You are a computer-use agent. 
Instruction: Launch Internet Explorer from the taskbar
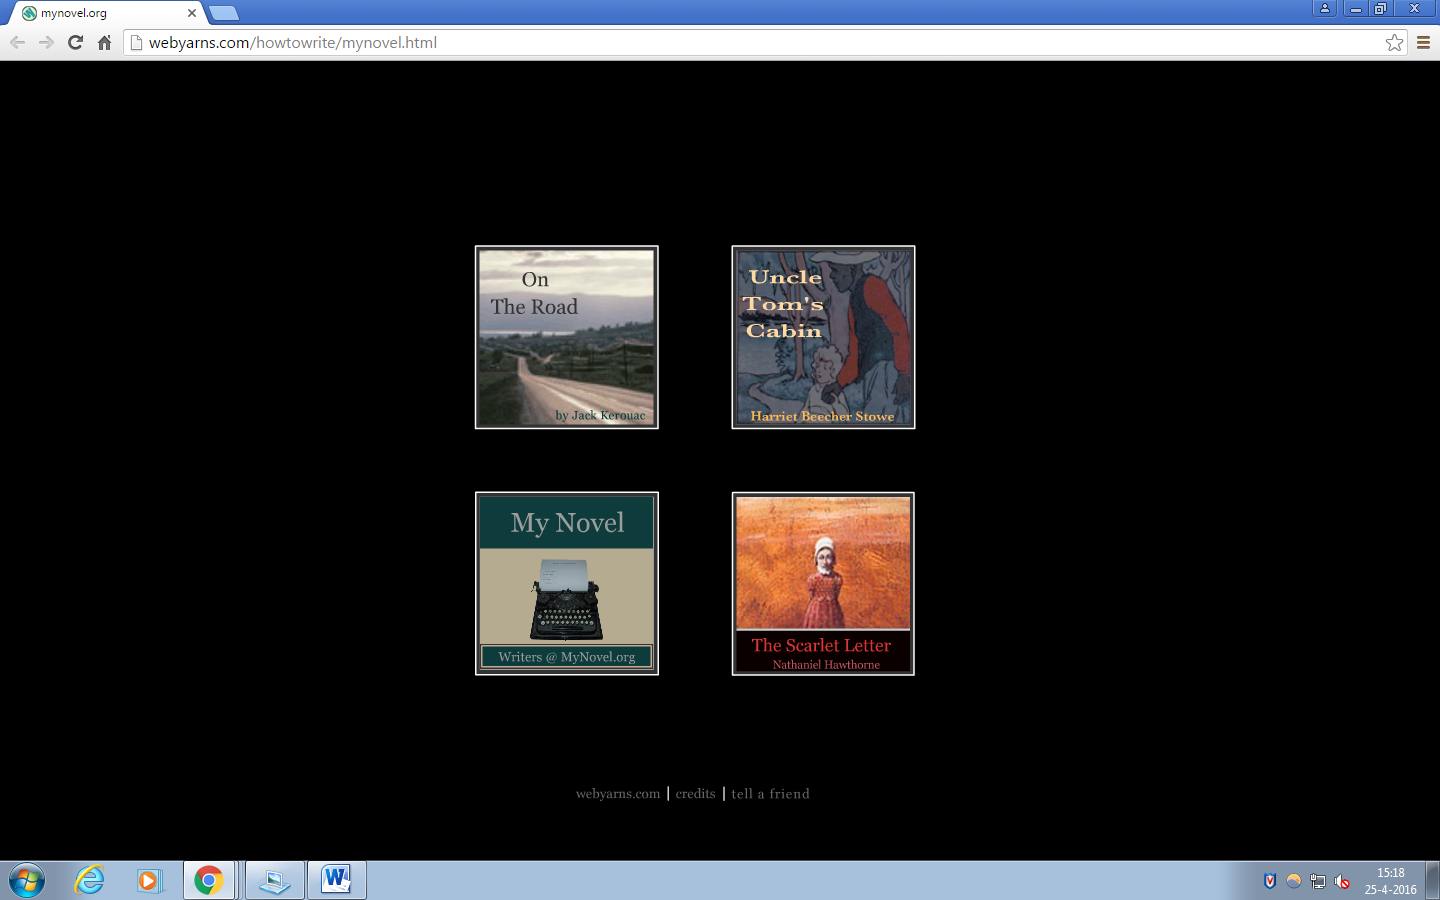90,880
